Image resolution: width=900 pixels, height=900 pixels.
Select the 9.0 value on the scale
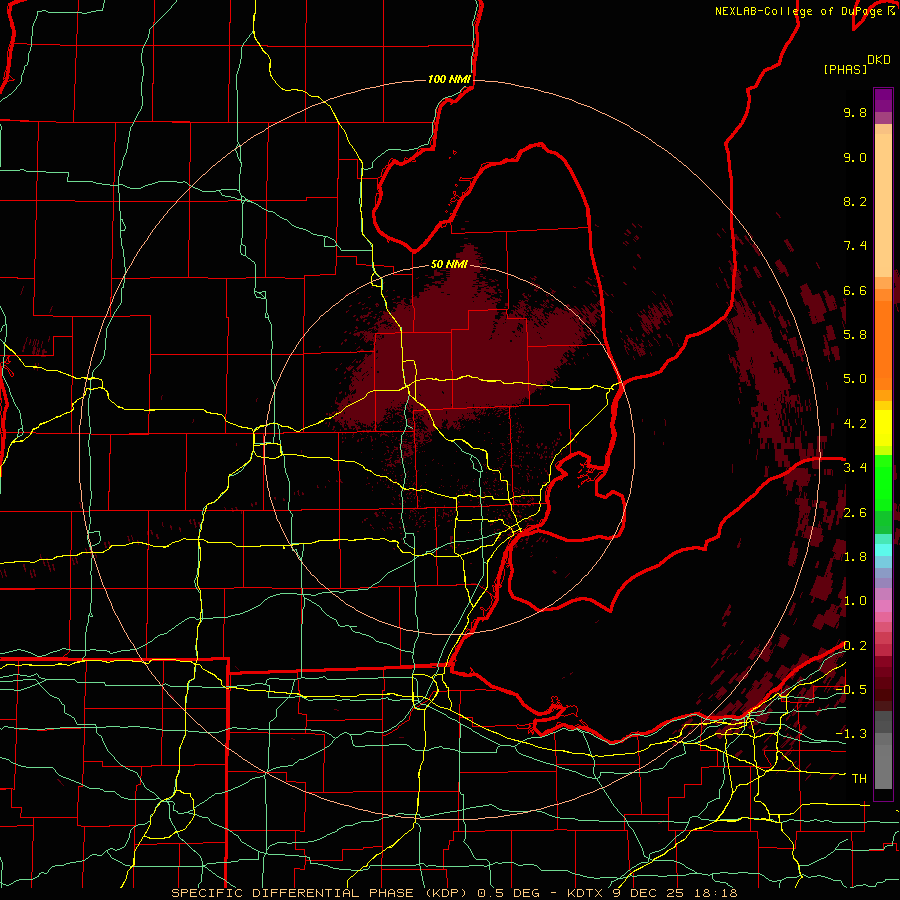pyautogui.click(x=855, y=157)
